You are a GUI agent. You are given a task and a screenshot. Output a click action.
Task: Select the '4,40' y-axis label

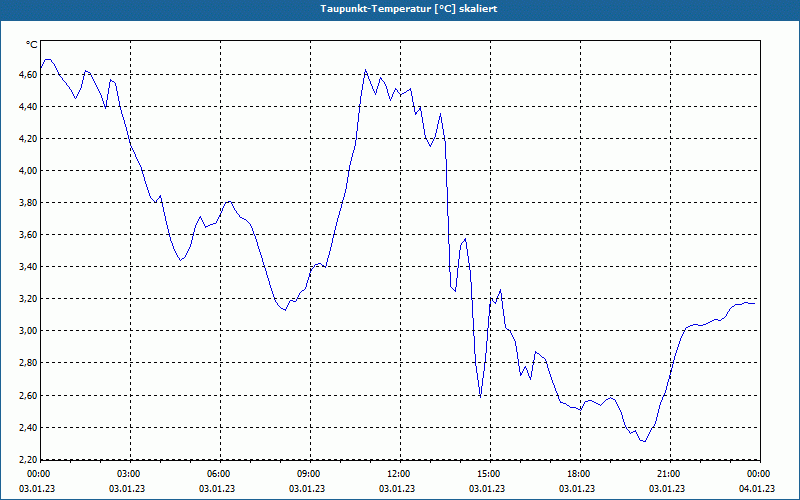point(29,107)
